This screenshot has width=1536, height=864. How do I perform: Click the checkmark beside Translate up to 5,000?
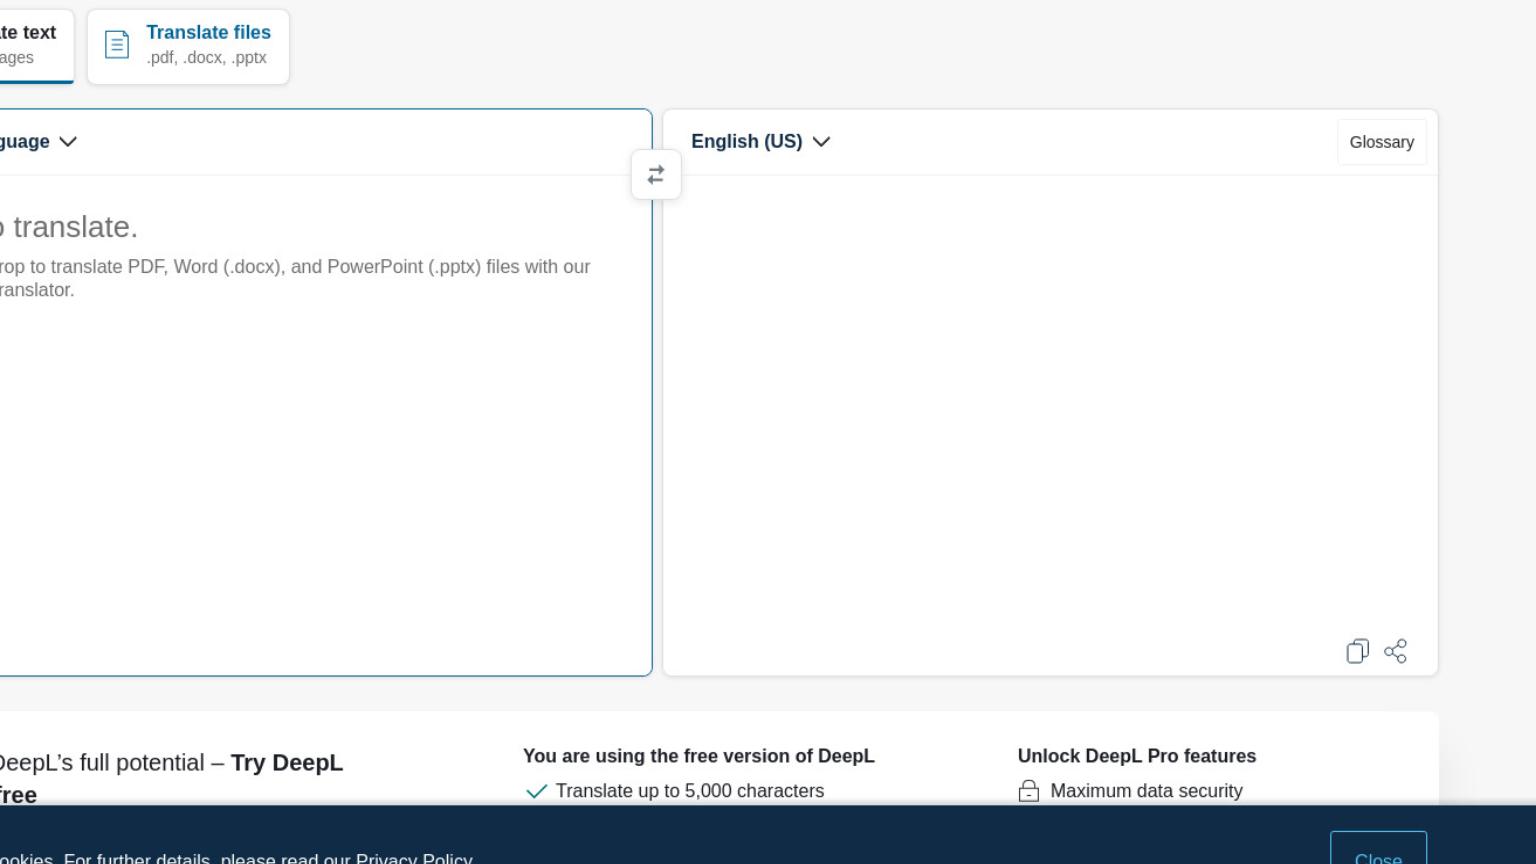pyautogui.click(x=536, y=791)
